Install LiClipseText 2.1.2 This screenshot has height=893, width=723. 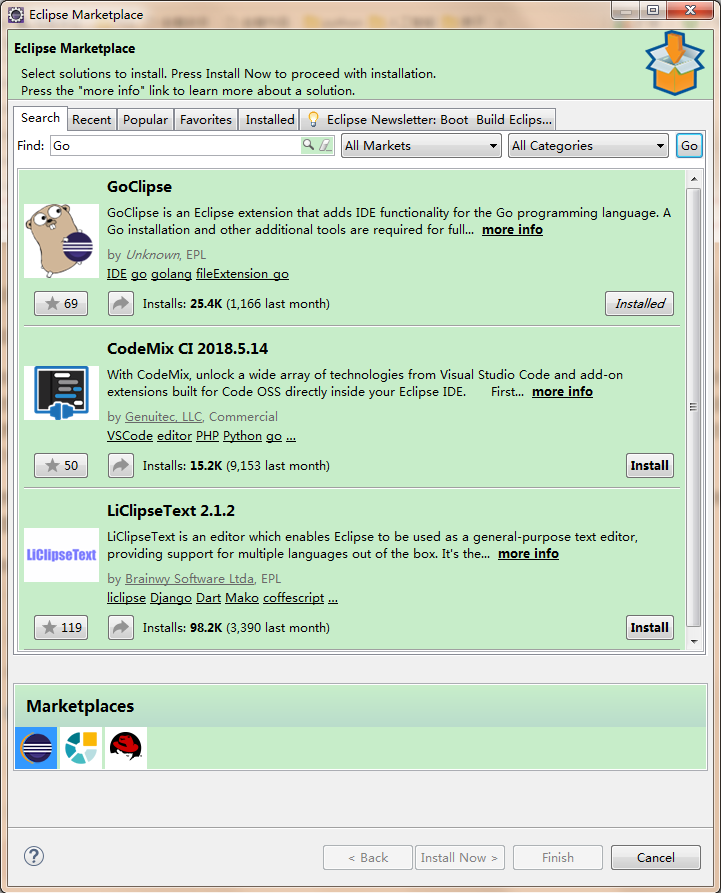[x=650, y=628]
